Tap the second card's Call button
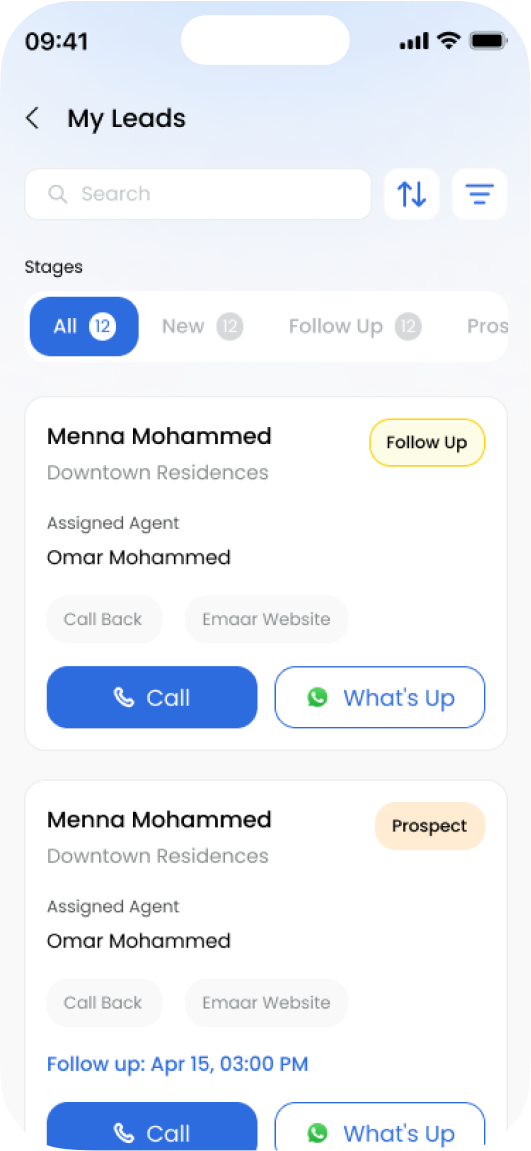The height and width of the screenshot is (1151, 531). (x=152, y=1126)
